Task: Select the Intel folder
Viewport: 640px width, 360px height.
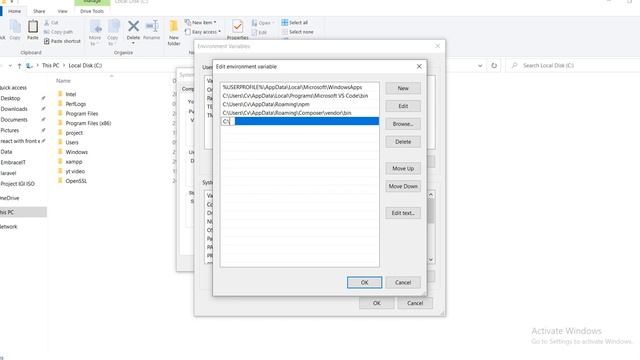Action: [71, 94]
